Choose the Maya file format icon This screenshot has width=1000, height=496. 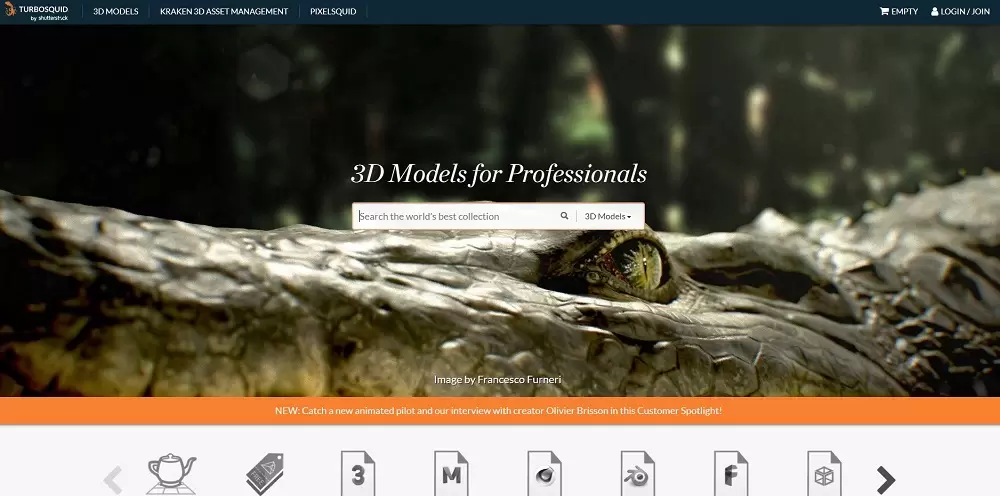451,474
